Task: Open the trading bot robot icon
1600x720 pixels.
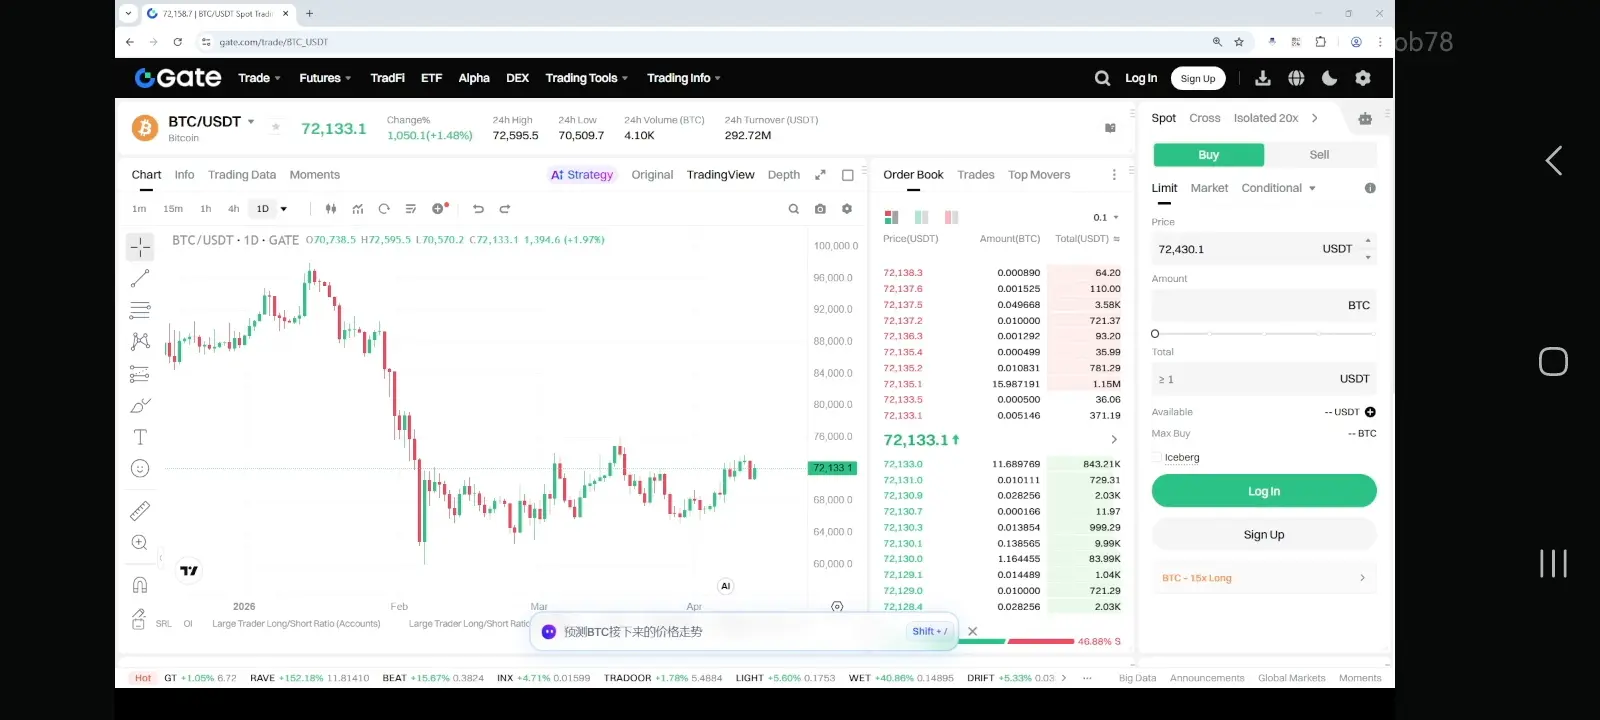Action: [1365, 119]
